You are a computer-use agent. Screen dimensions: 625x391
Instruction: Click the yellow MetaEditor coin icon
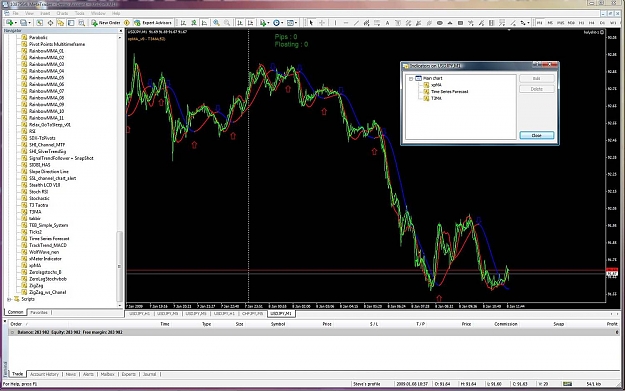coord(127,23)
